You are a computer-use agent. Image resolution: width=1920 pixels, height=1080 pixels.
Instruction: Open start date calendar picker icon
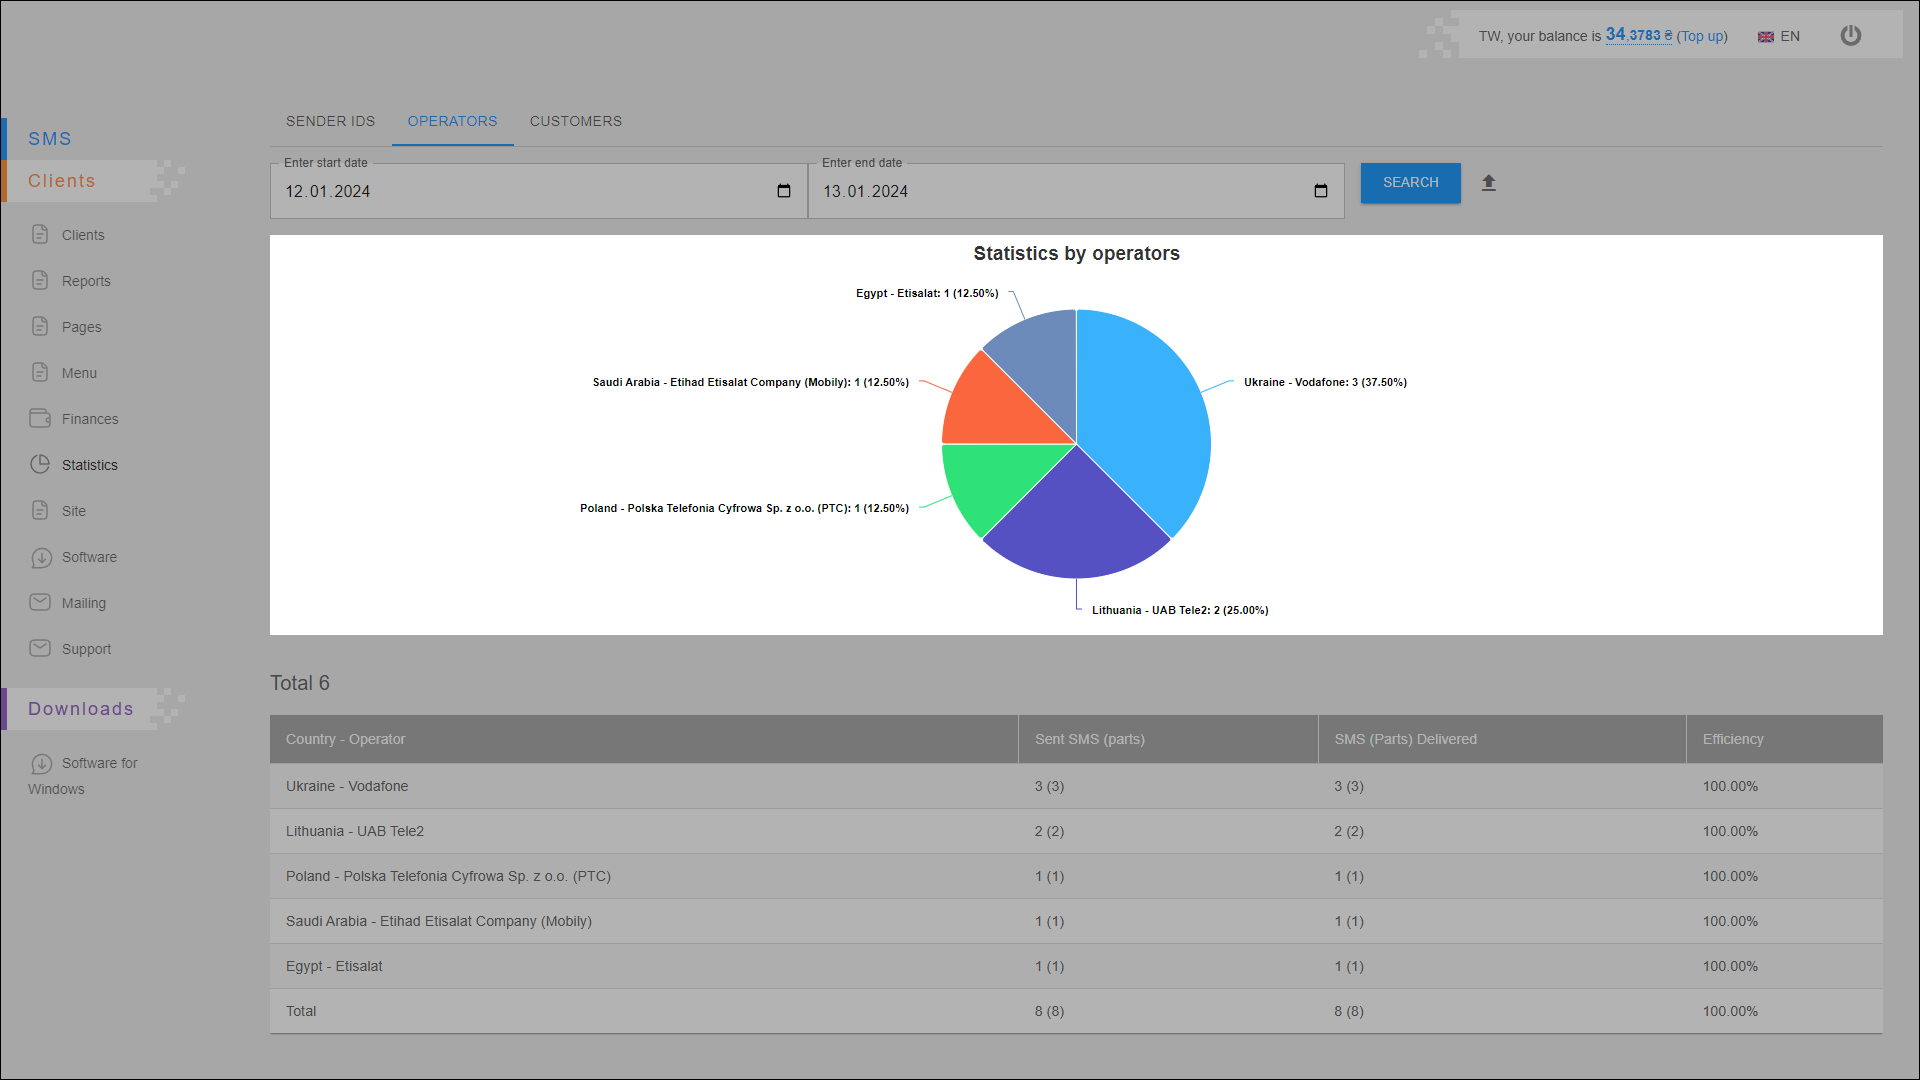click(x=784, y=191)
